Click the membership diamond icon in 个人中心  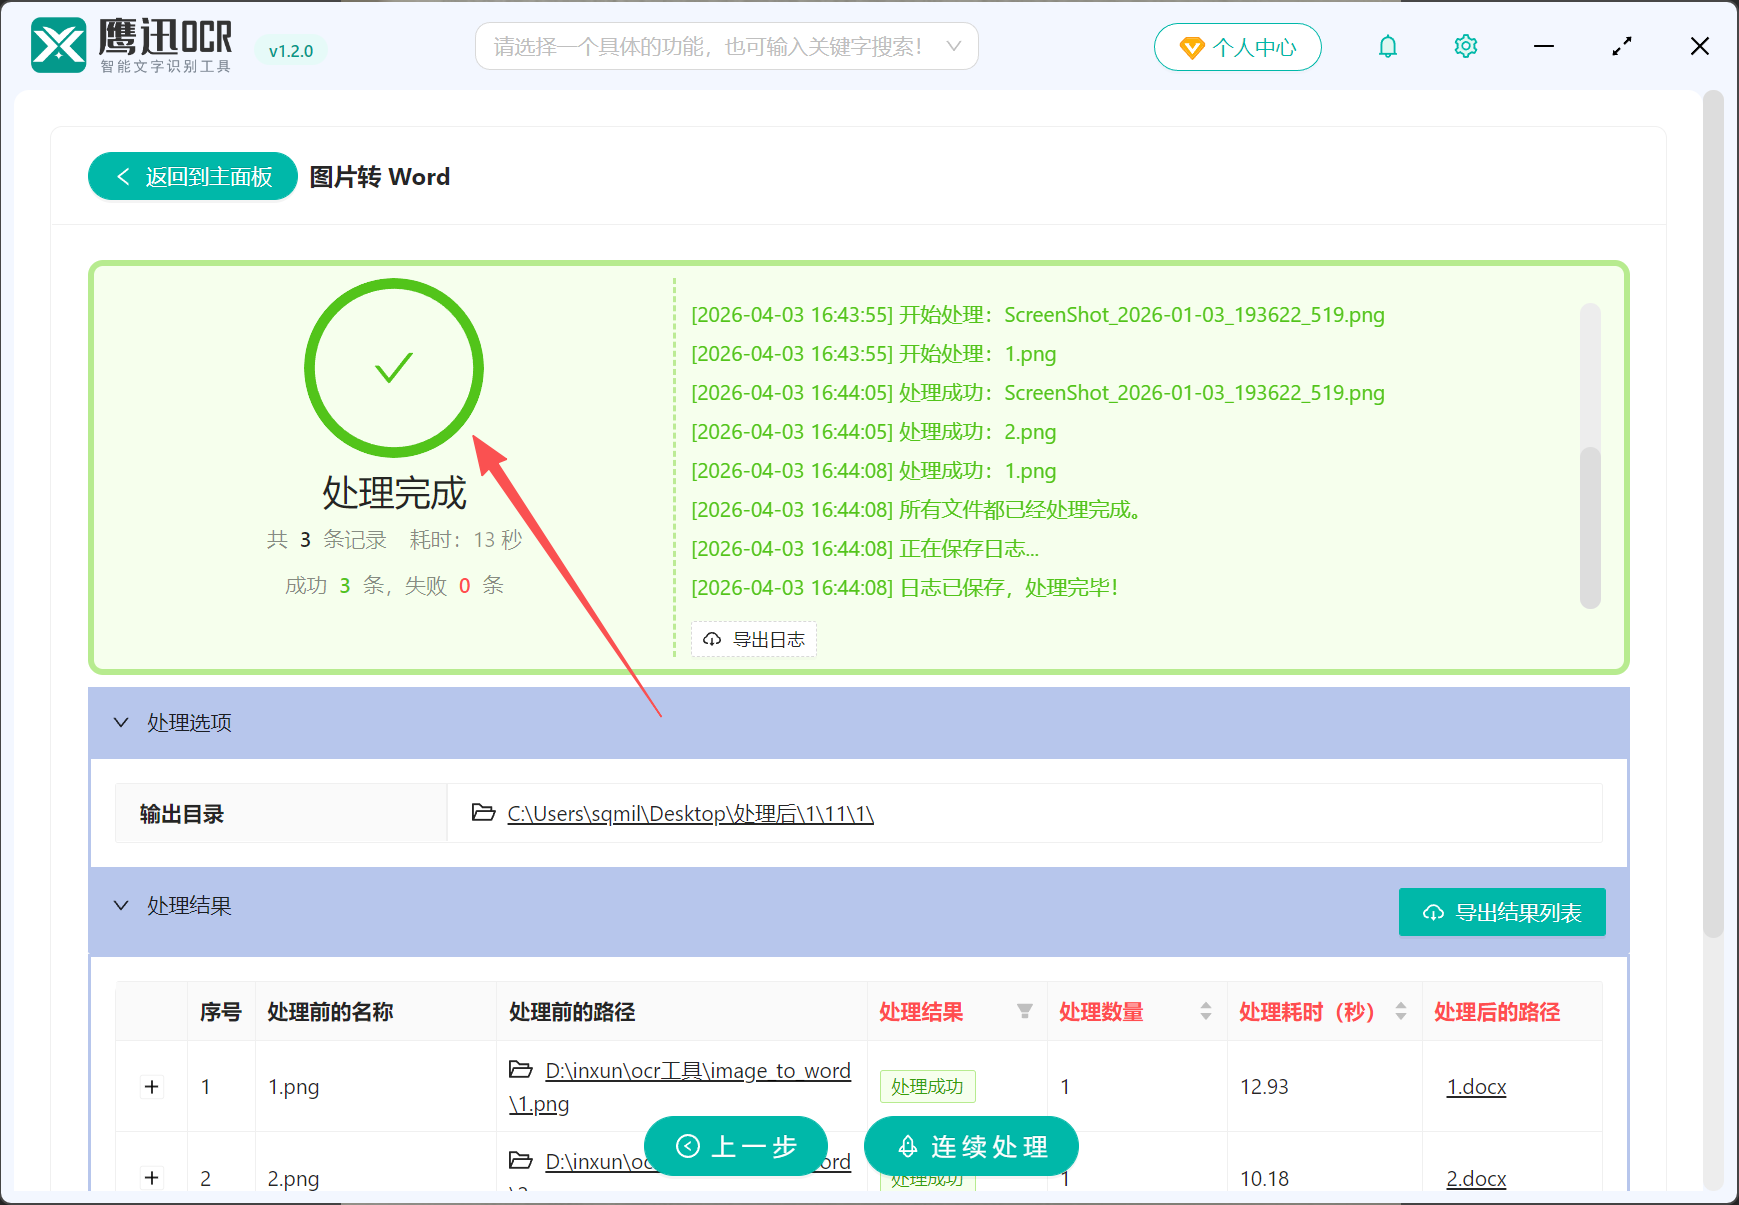1190,47
